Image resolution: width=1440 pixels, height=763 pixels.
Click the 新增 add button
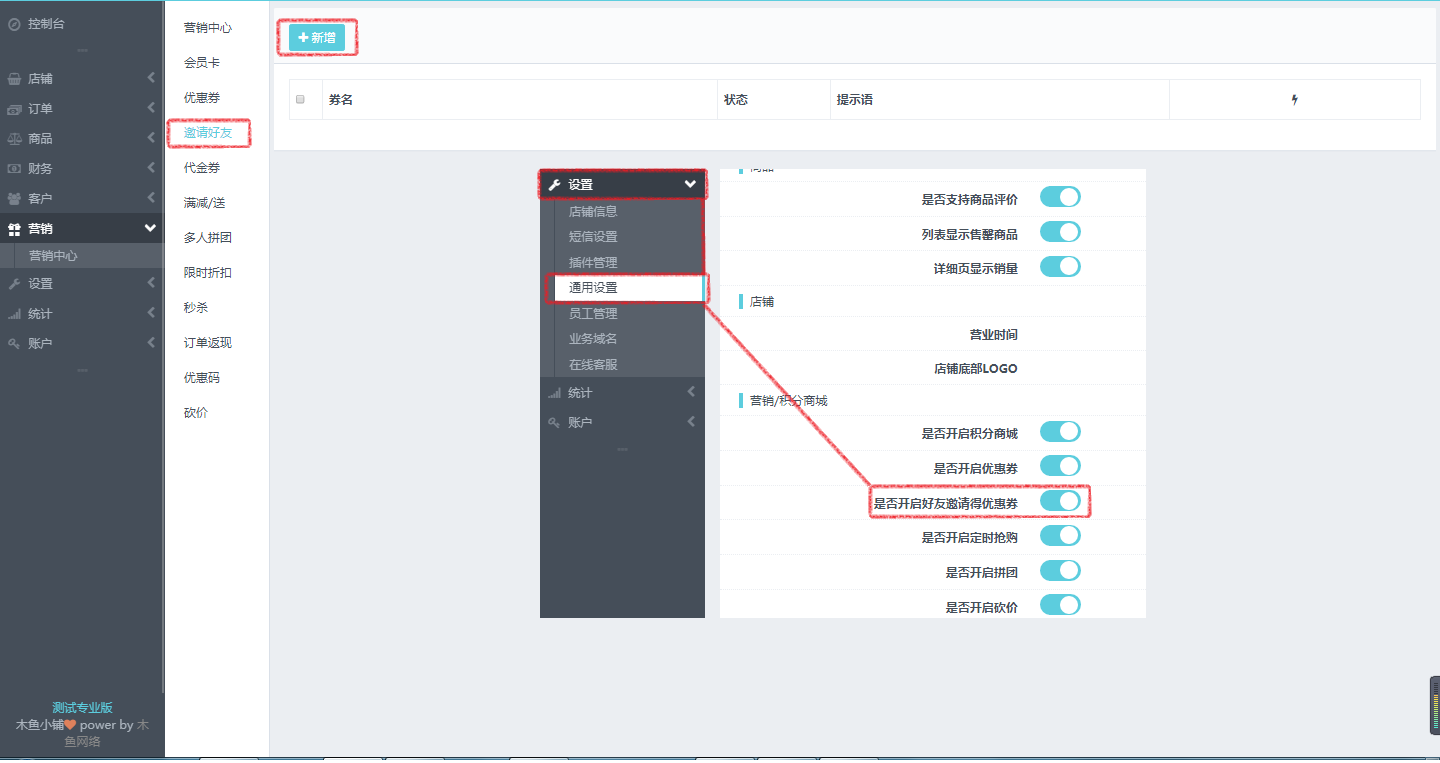pyautogui.click(x=317, y=38)
